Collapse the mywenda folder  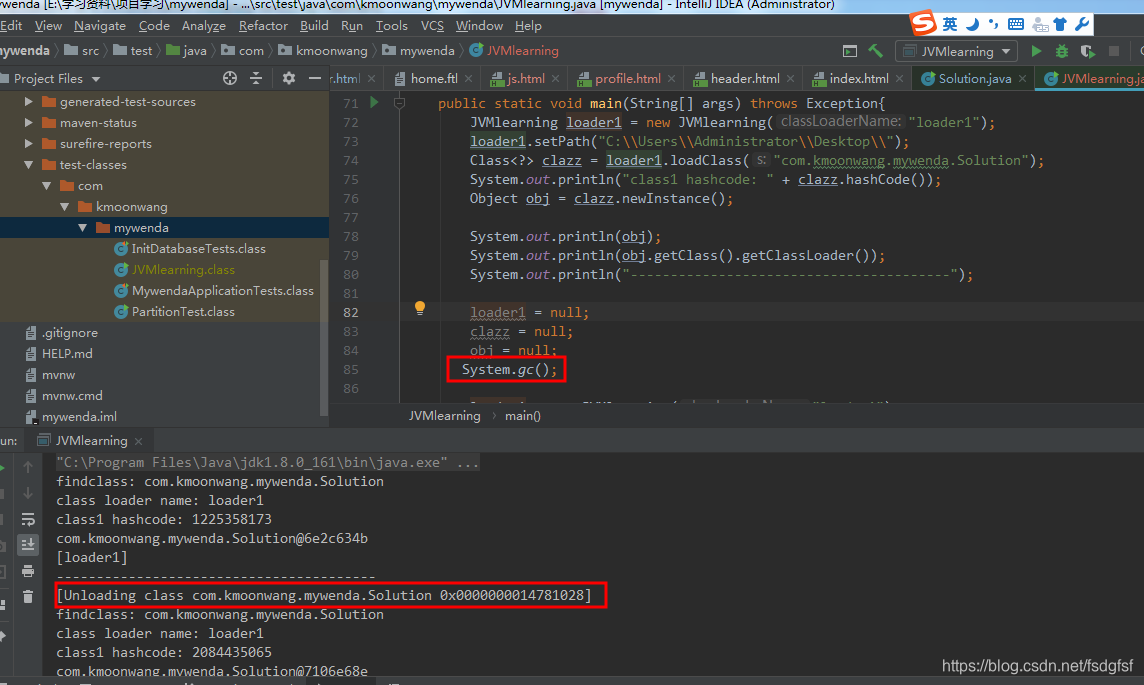pyautogui.click(x=82, y=228)
